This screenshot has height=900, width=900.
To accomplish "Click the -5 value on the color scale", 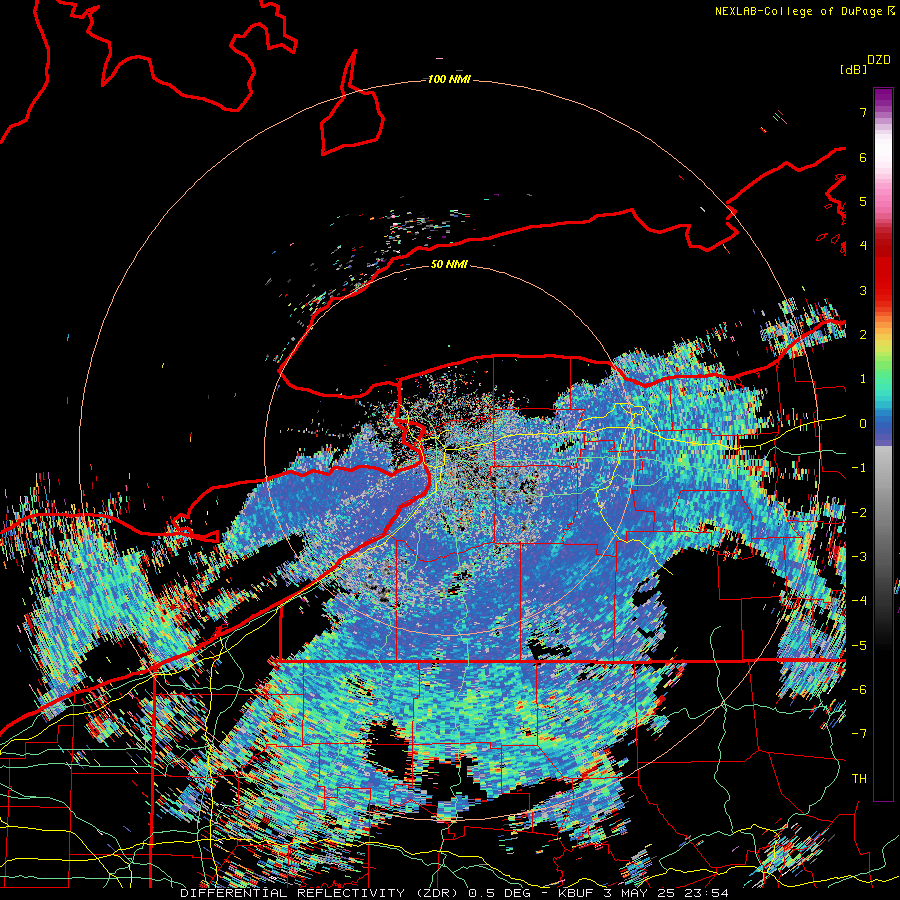I will 859,646.
